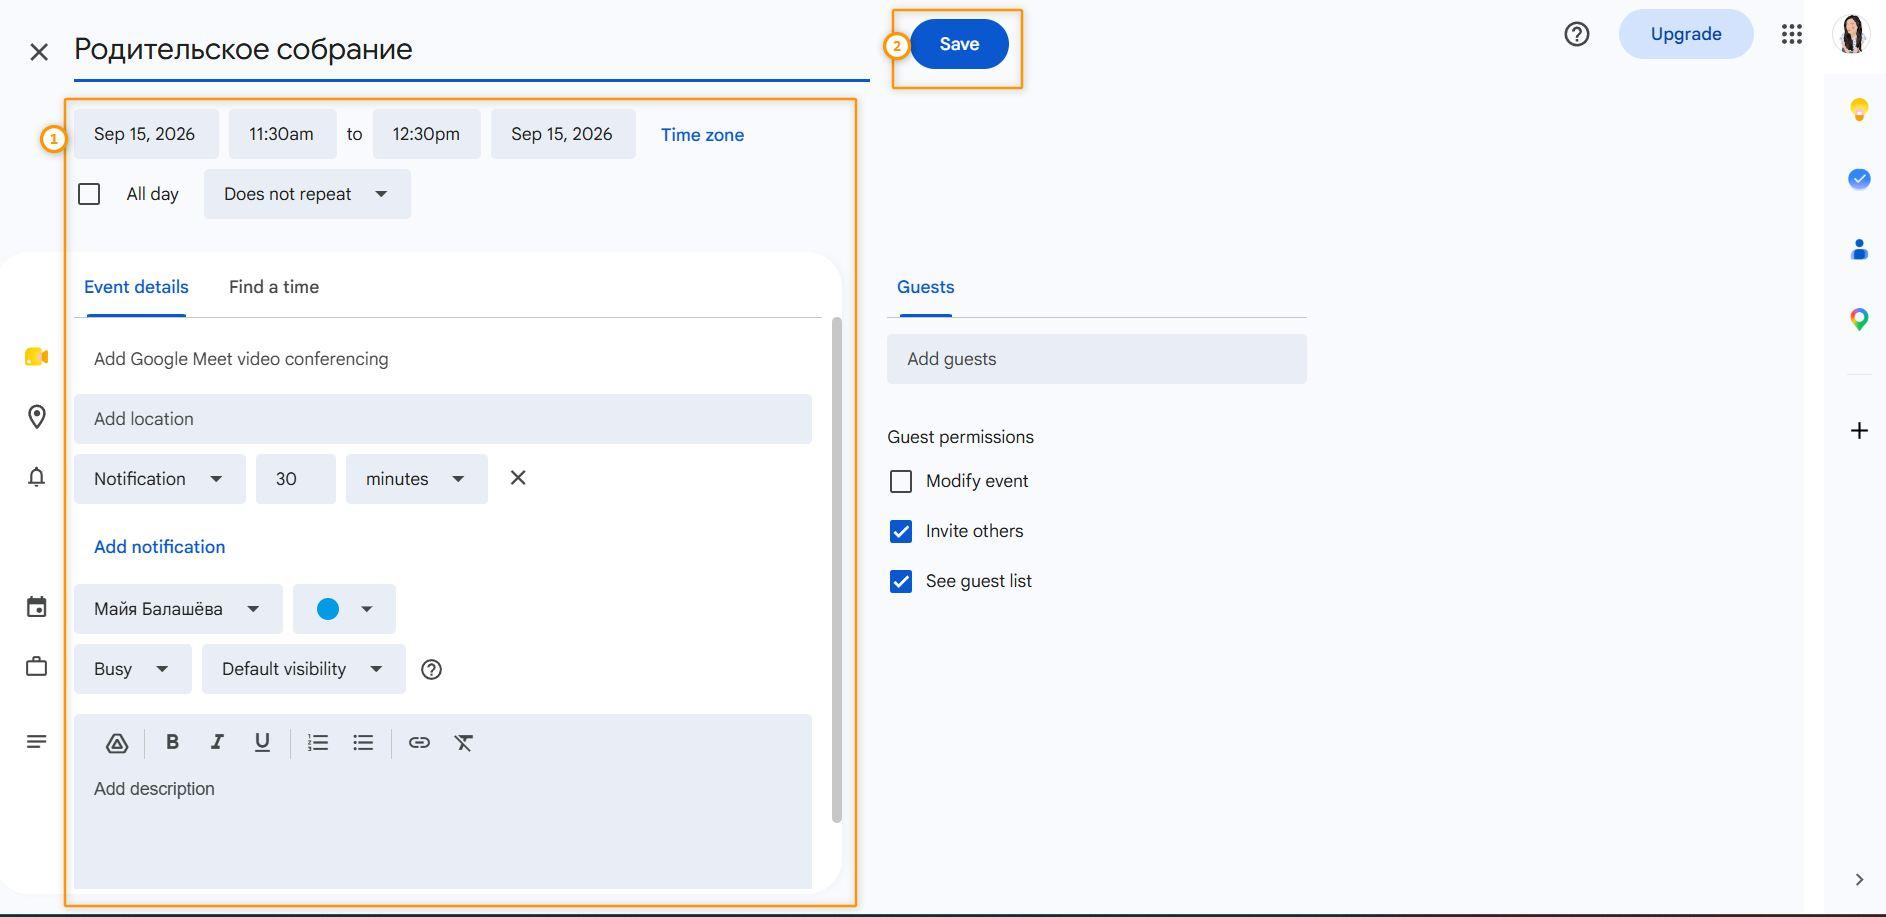Click the Remove formatting icon
The height and width of the screenshot is (917, 1886).
tap(464, 742)
